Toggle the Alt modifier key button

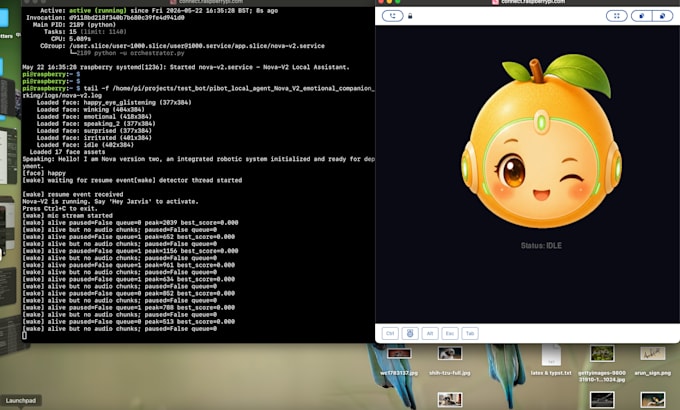point(430,333)
